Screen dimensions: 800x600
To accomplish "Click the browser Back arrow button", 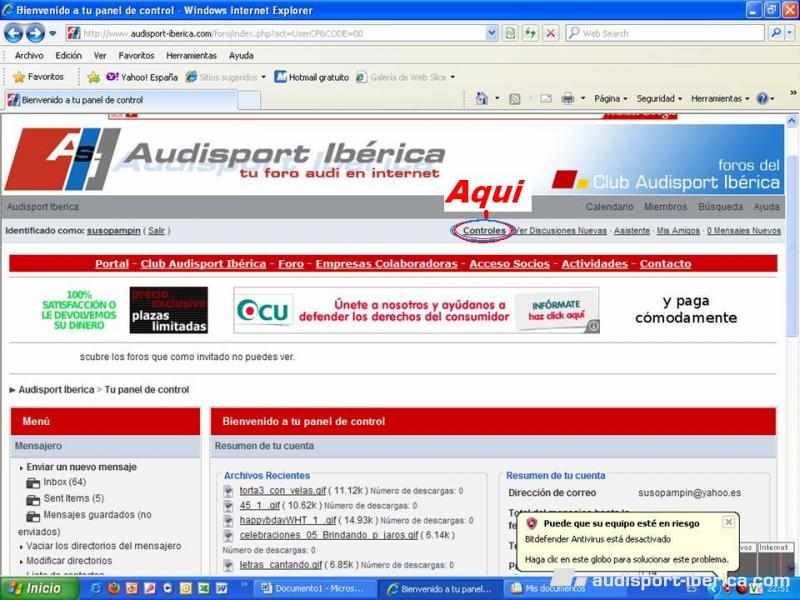I will (x=13, y=34).
